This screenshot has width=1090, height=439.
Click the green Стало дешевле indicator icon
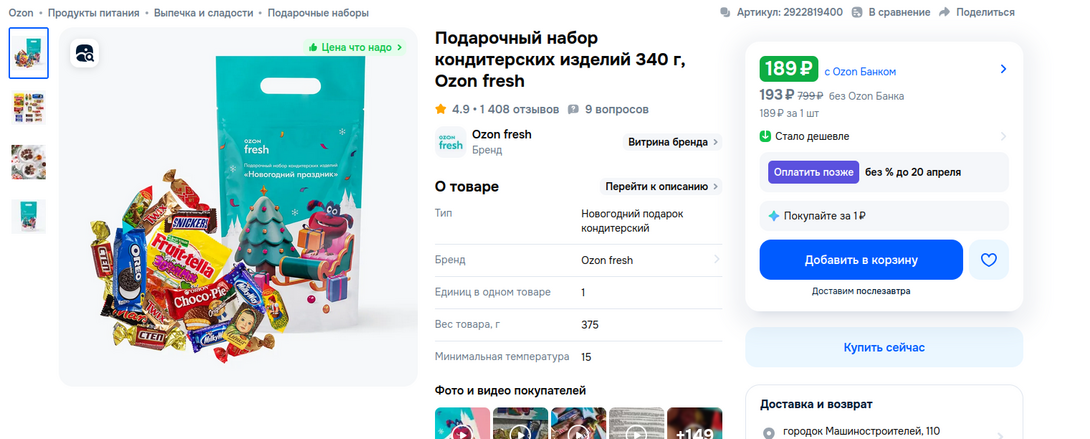(x=765, y=136)
